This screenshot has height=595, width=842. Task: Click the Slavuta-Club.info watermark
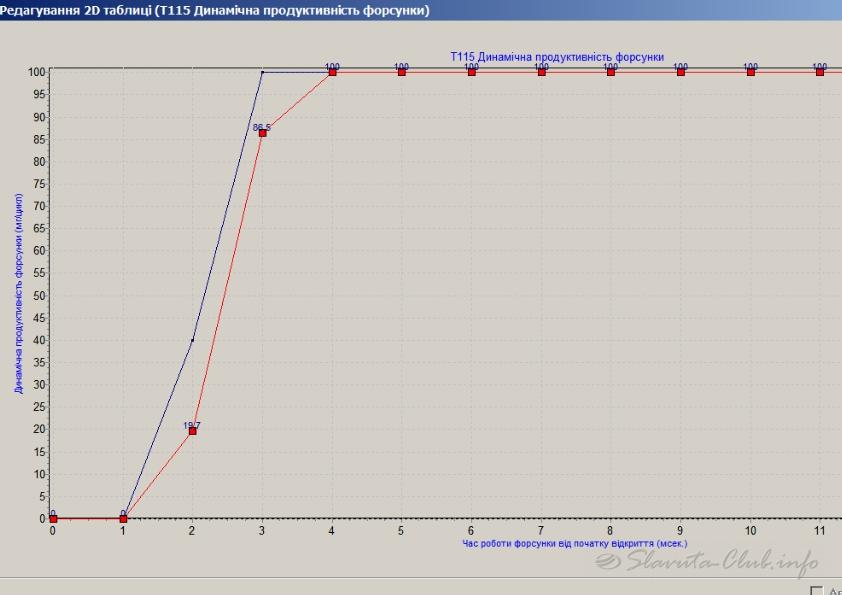708,564
